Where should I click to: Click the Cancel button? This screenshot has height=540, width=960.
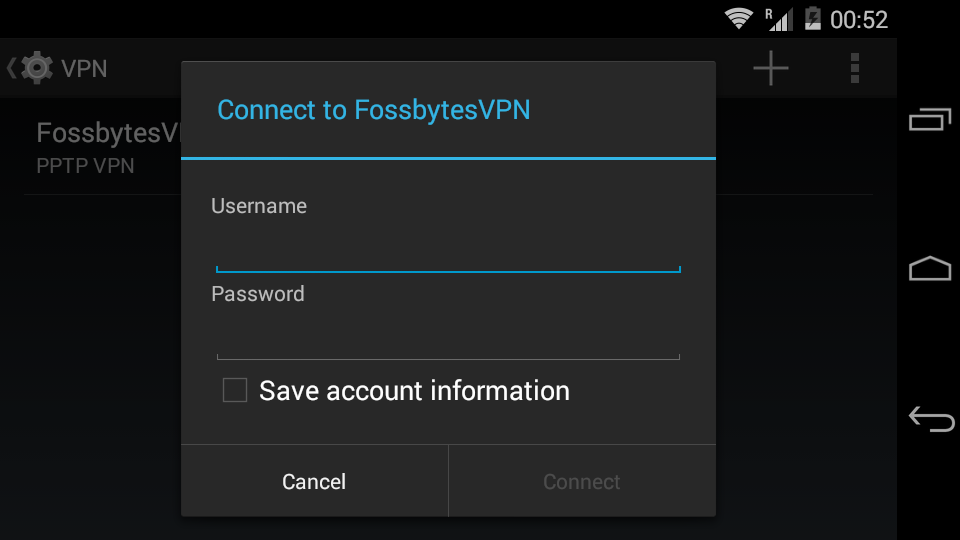pyautogui.click(x=314, y=481)
